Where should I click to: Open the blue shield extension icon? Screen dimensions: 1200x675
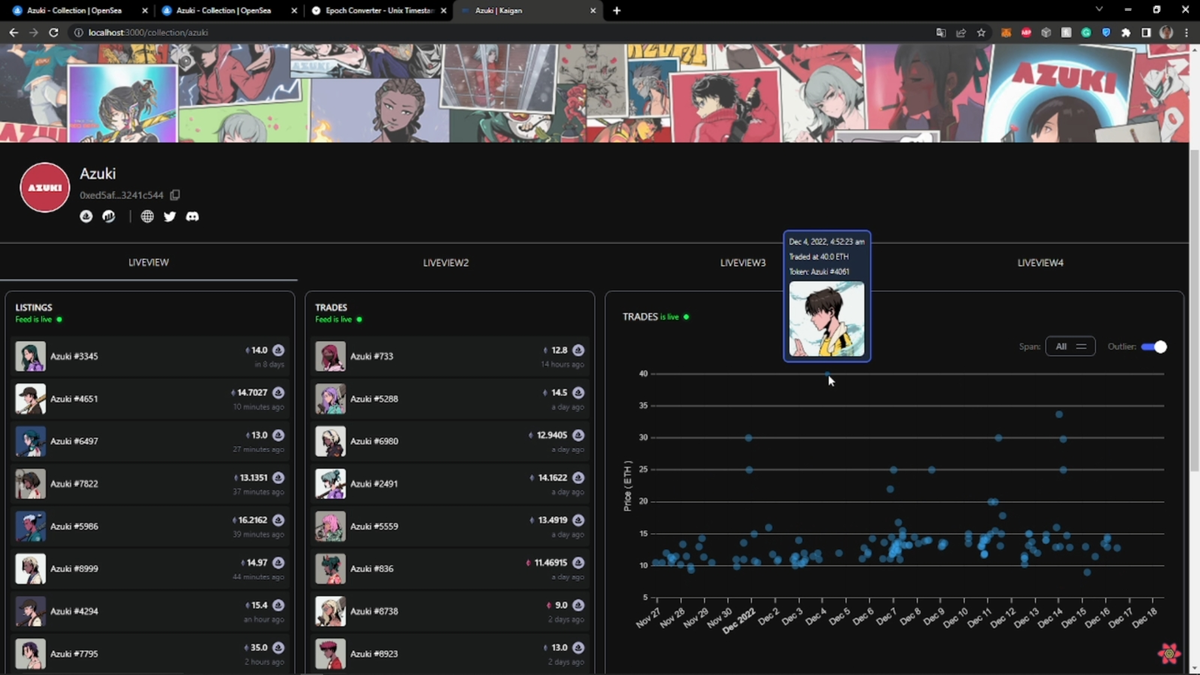[x=1106, y=33]
